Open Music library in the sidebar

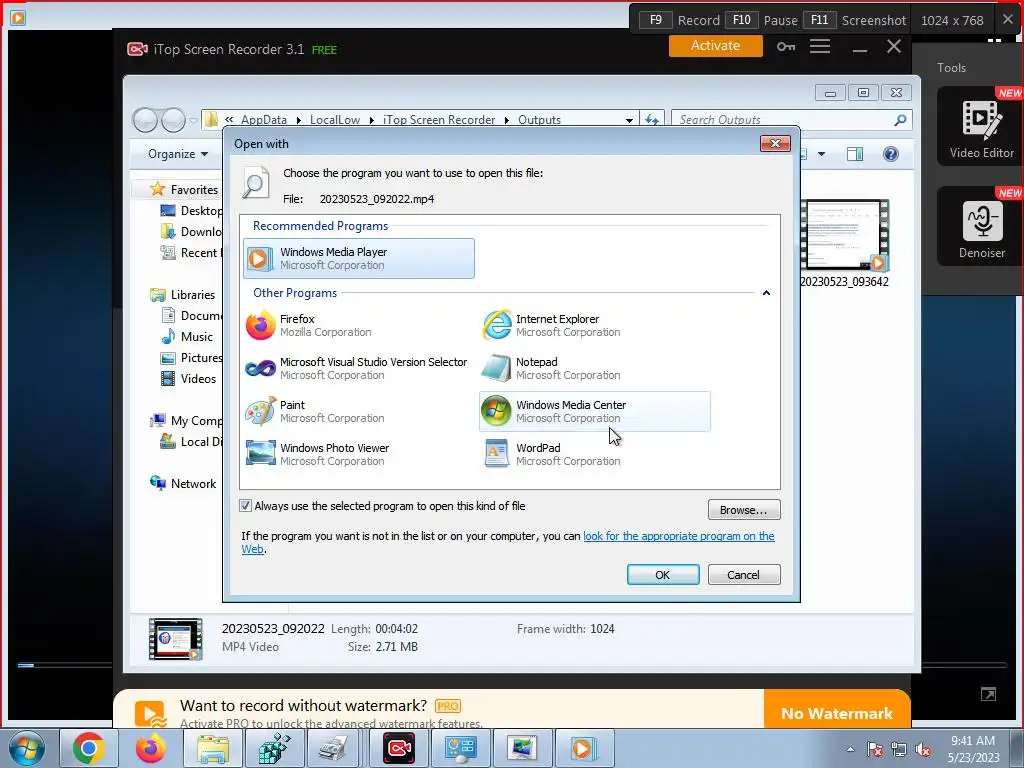[x=197, y=336]
